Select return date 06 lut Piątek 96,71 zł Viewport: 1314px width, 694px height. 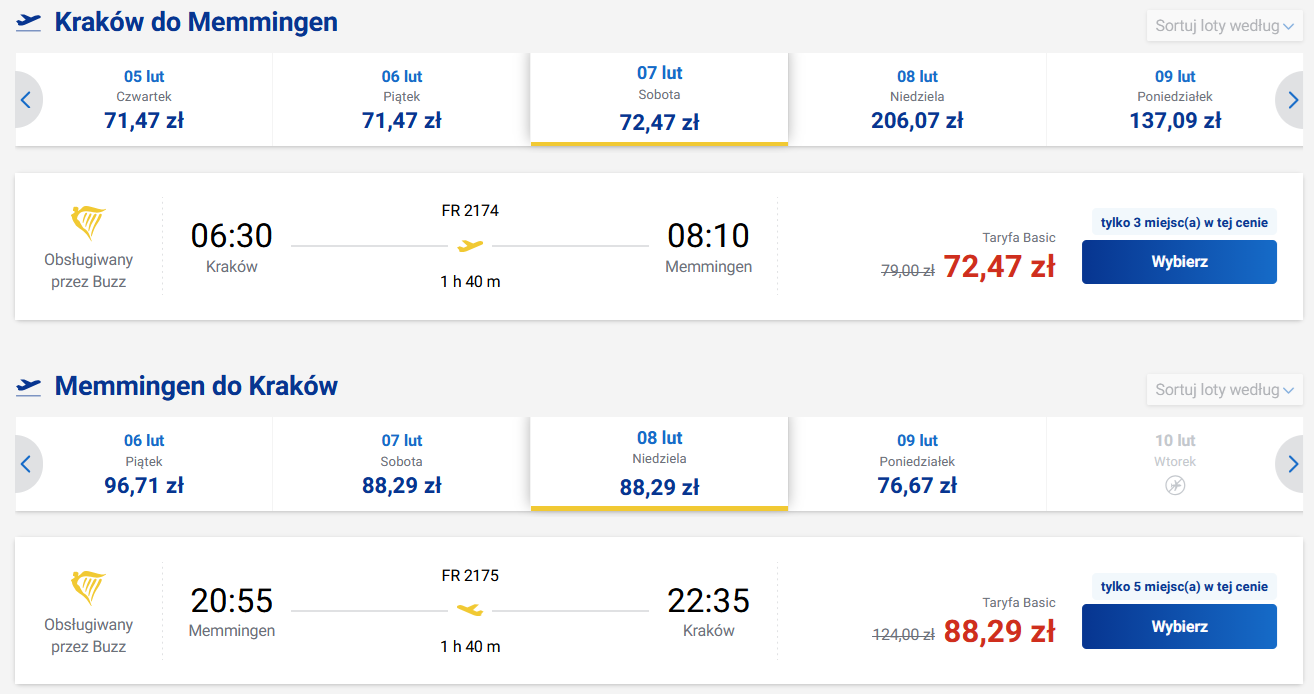pos(144,464)
